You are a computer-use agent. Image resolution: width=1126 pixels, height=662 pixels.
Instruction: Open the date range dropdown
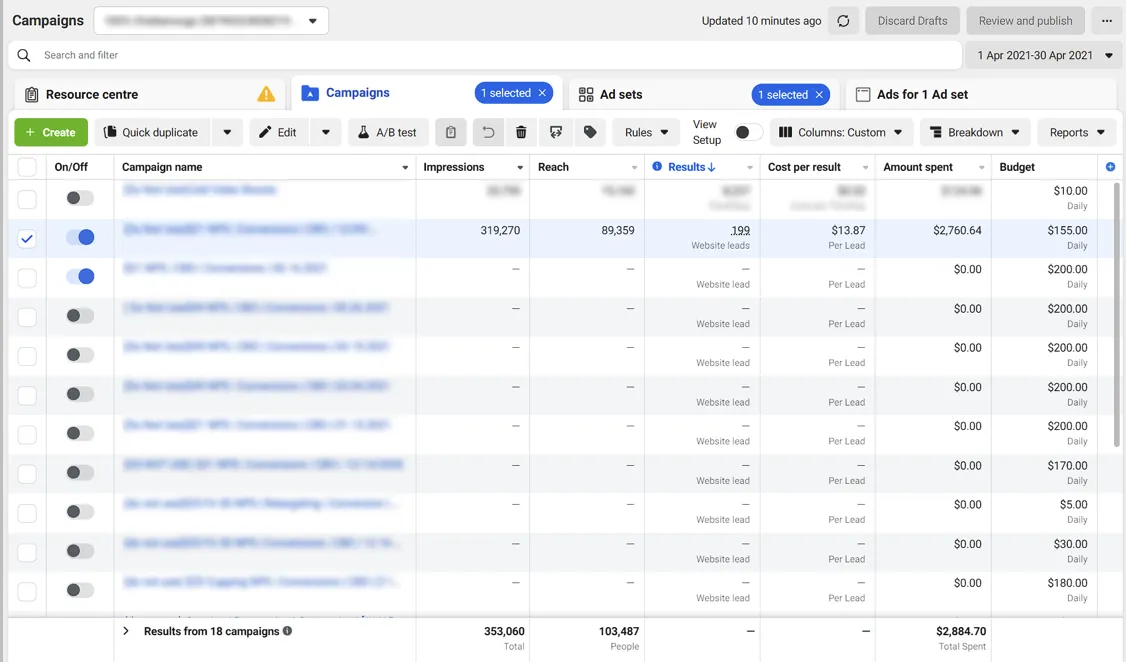click(1045, 55)
